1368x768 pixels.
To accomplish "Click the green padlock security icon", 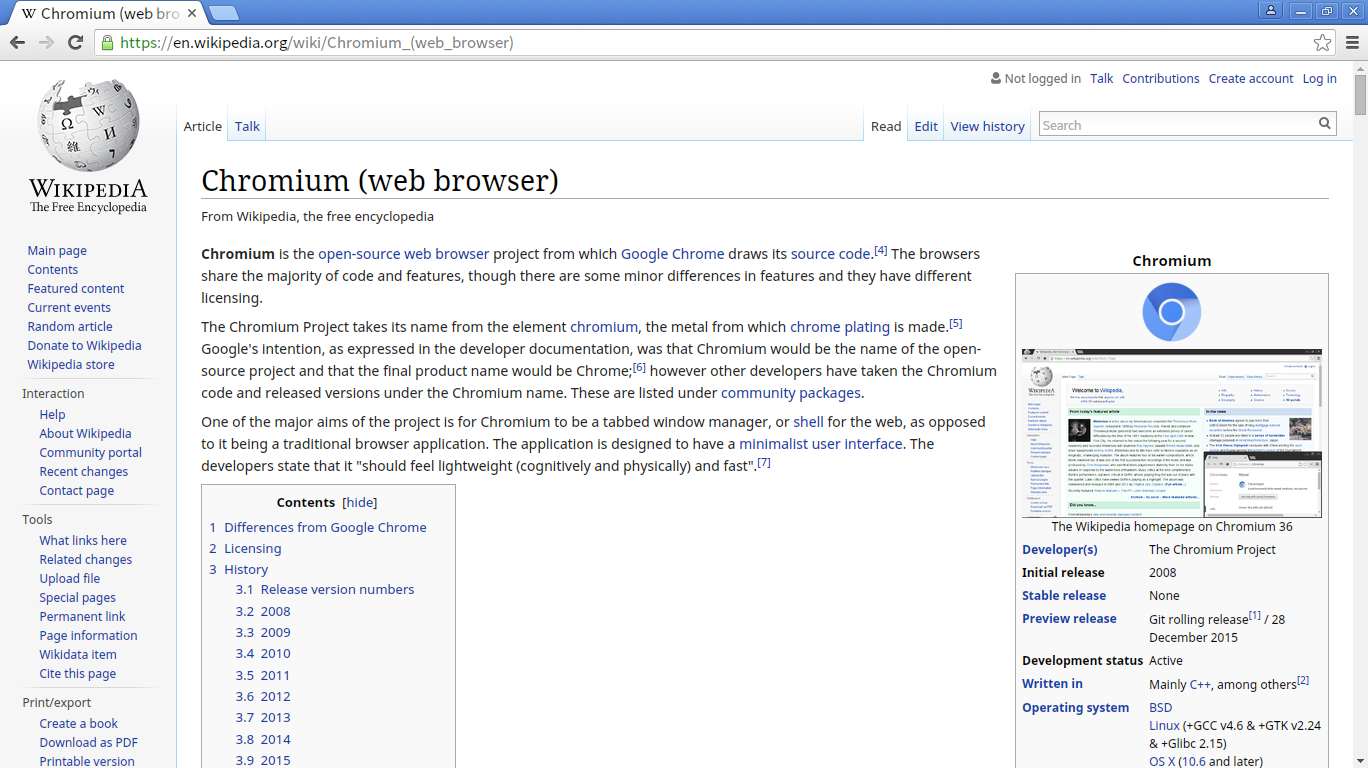I will (x=107, y=43).
